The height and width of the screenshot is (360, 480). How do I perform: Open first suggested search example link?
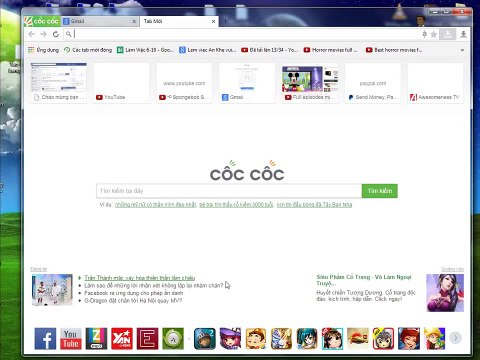click(156, 205)
